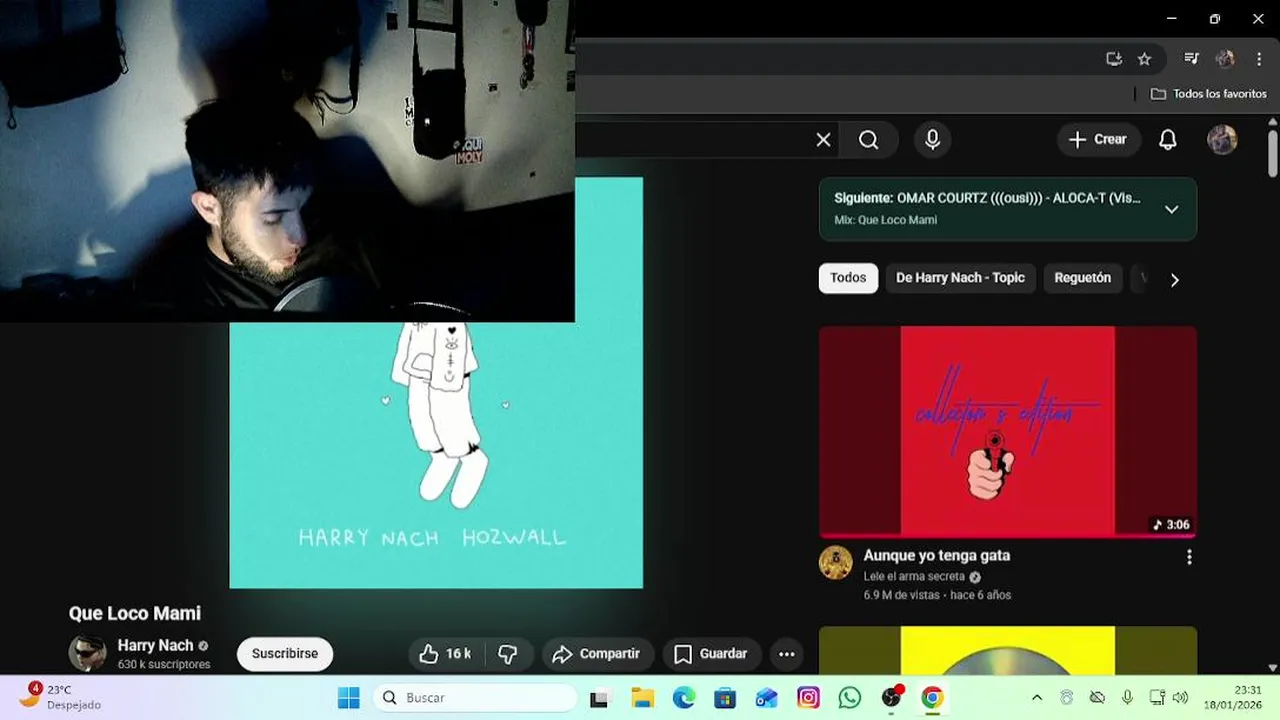
Task: Open File Explorer from taskbar
Action: 641,698
